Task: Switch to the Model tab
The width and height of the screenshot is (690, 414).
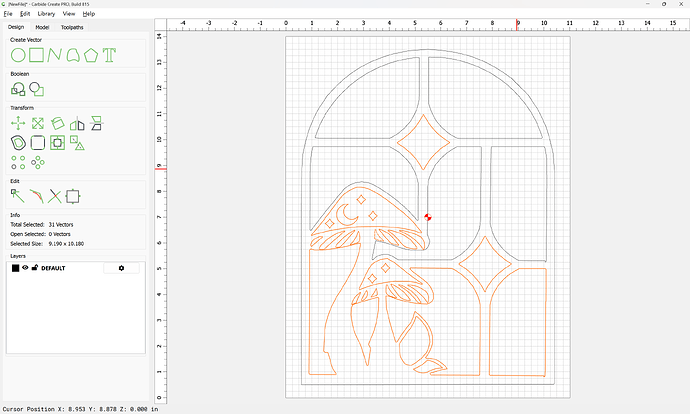Action: [x=42, y=27]
